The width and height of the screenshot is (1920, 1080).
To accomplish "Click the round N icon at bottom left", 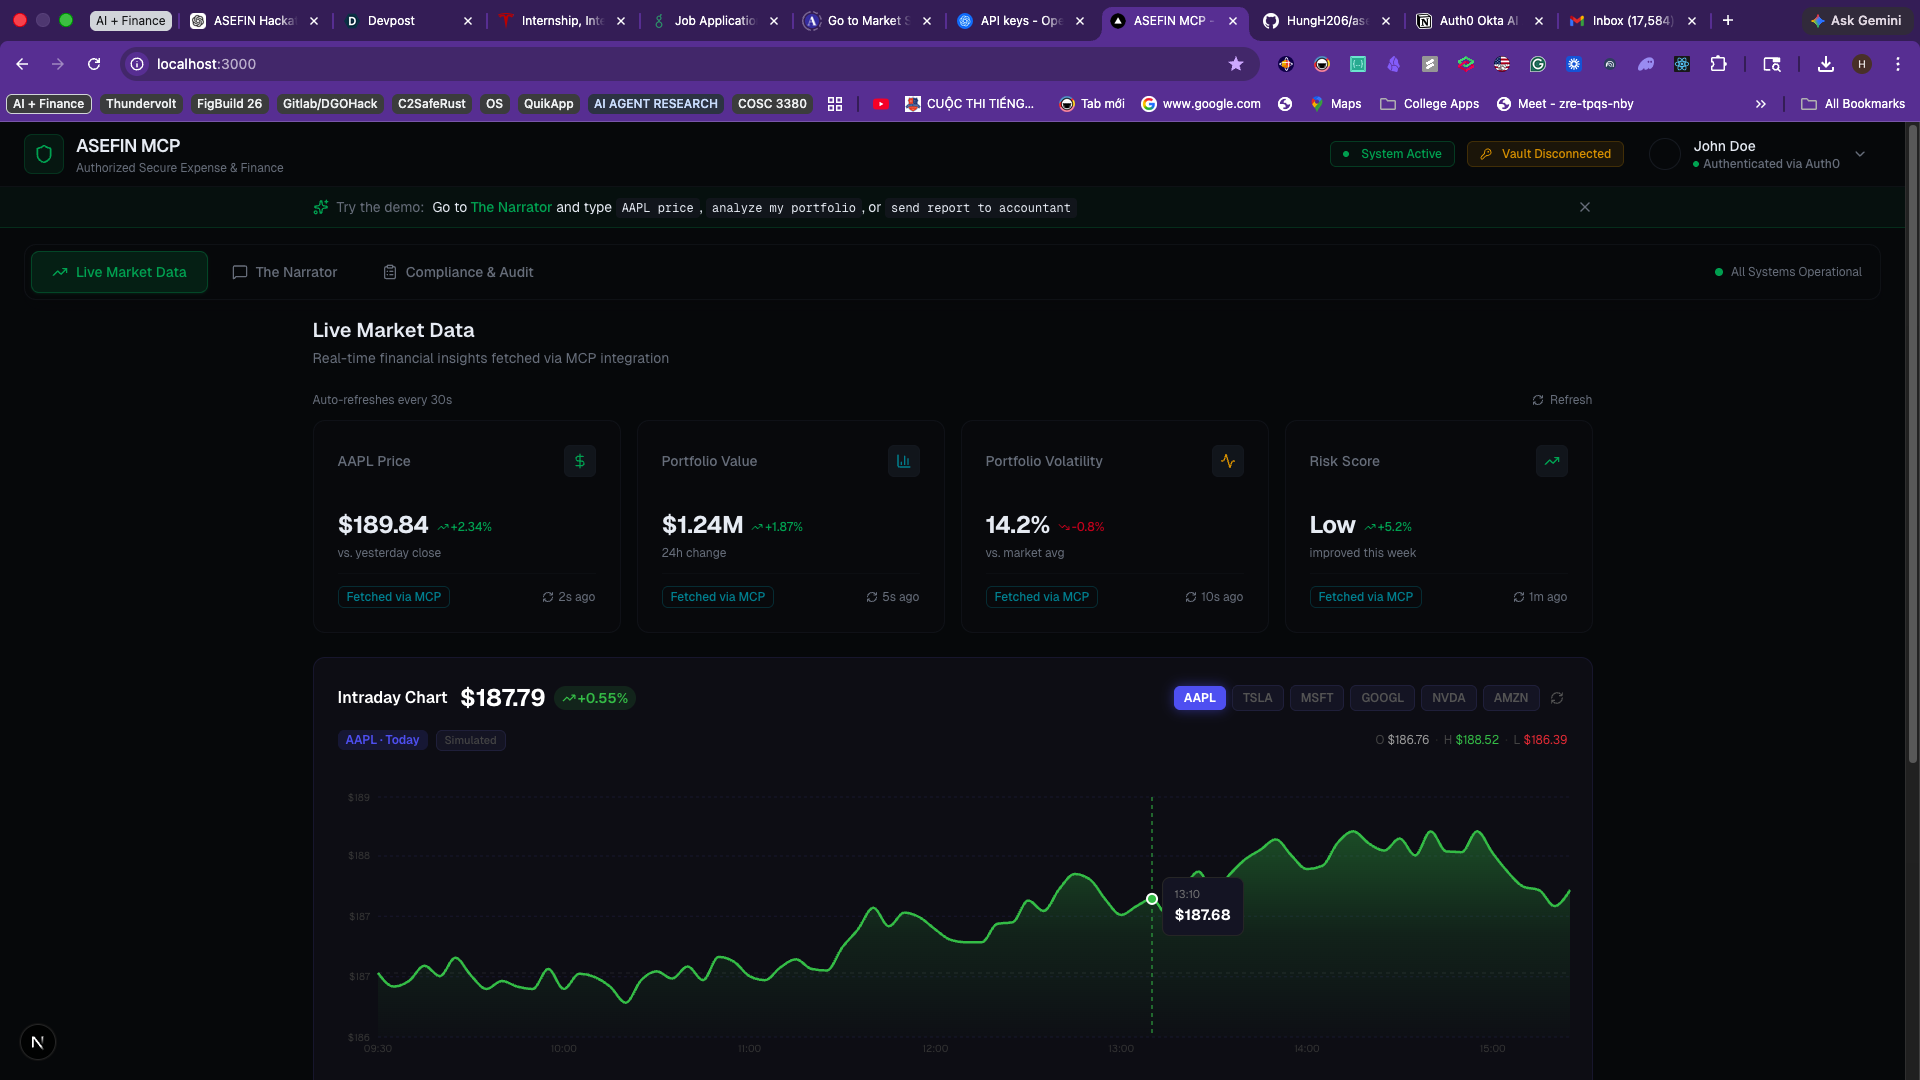I will [38, 1042].
